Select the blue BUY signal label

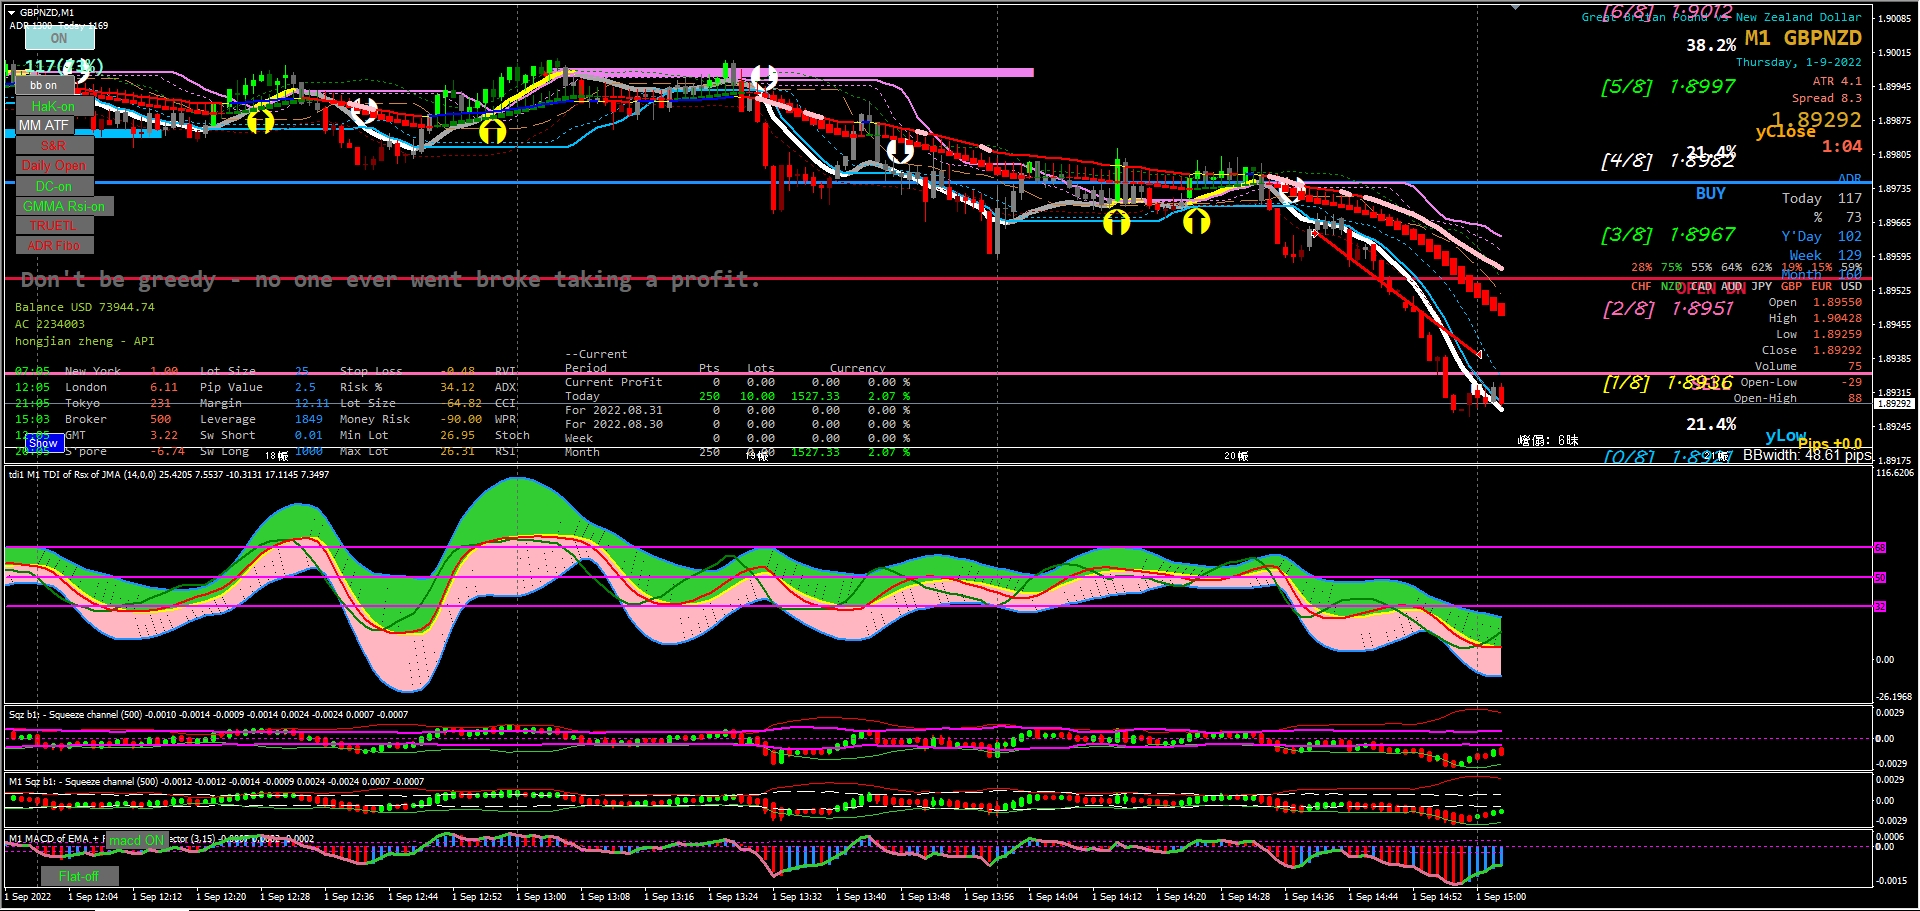point(1711,194)
